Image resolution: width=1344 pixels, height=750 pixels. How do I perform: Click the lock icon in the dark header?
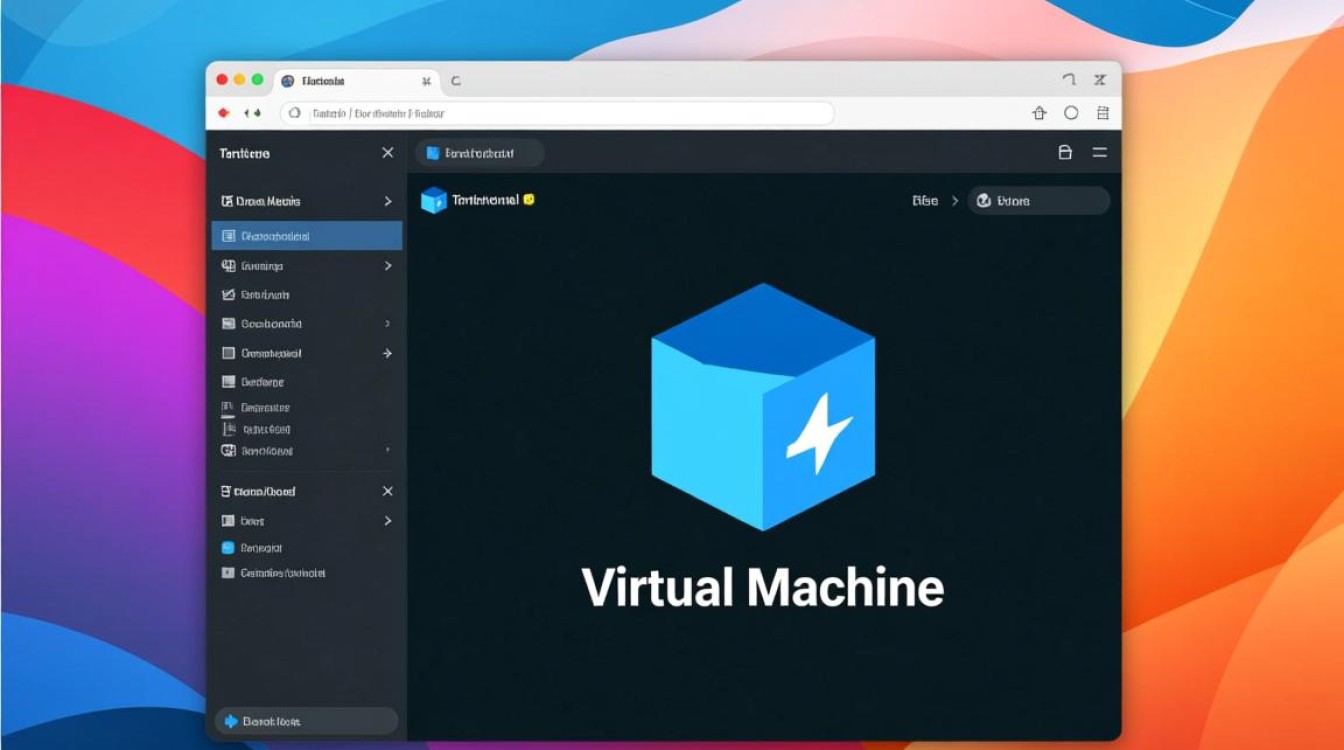click(x=1065, y=152)
